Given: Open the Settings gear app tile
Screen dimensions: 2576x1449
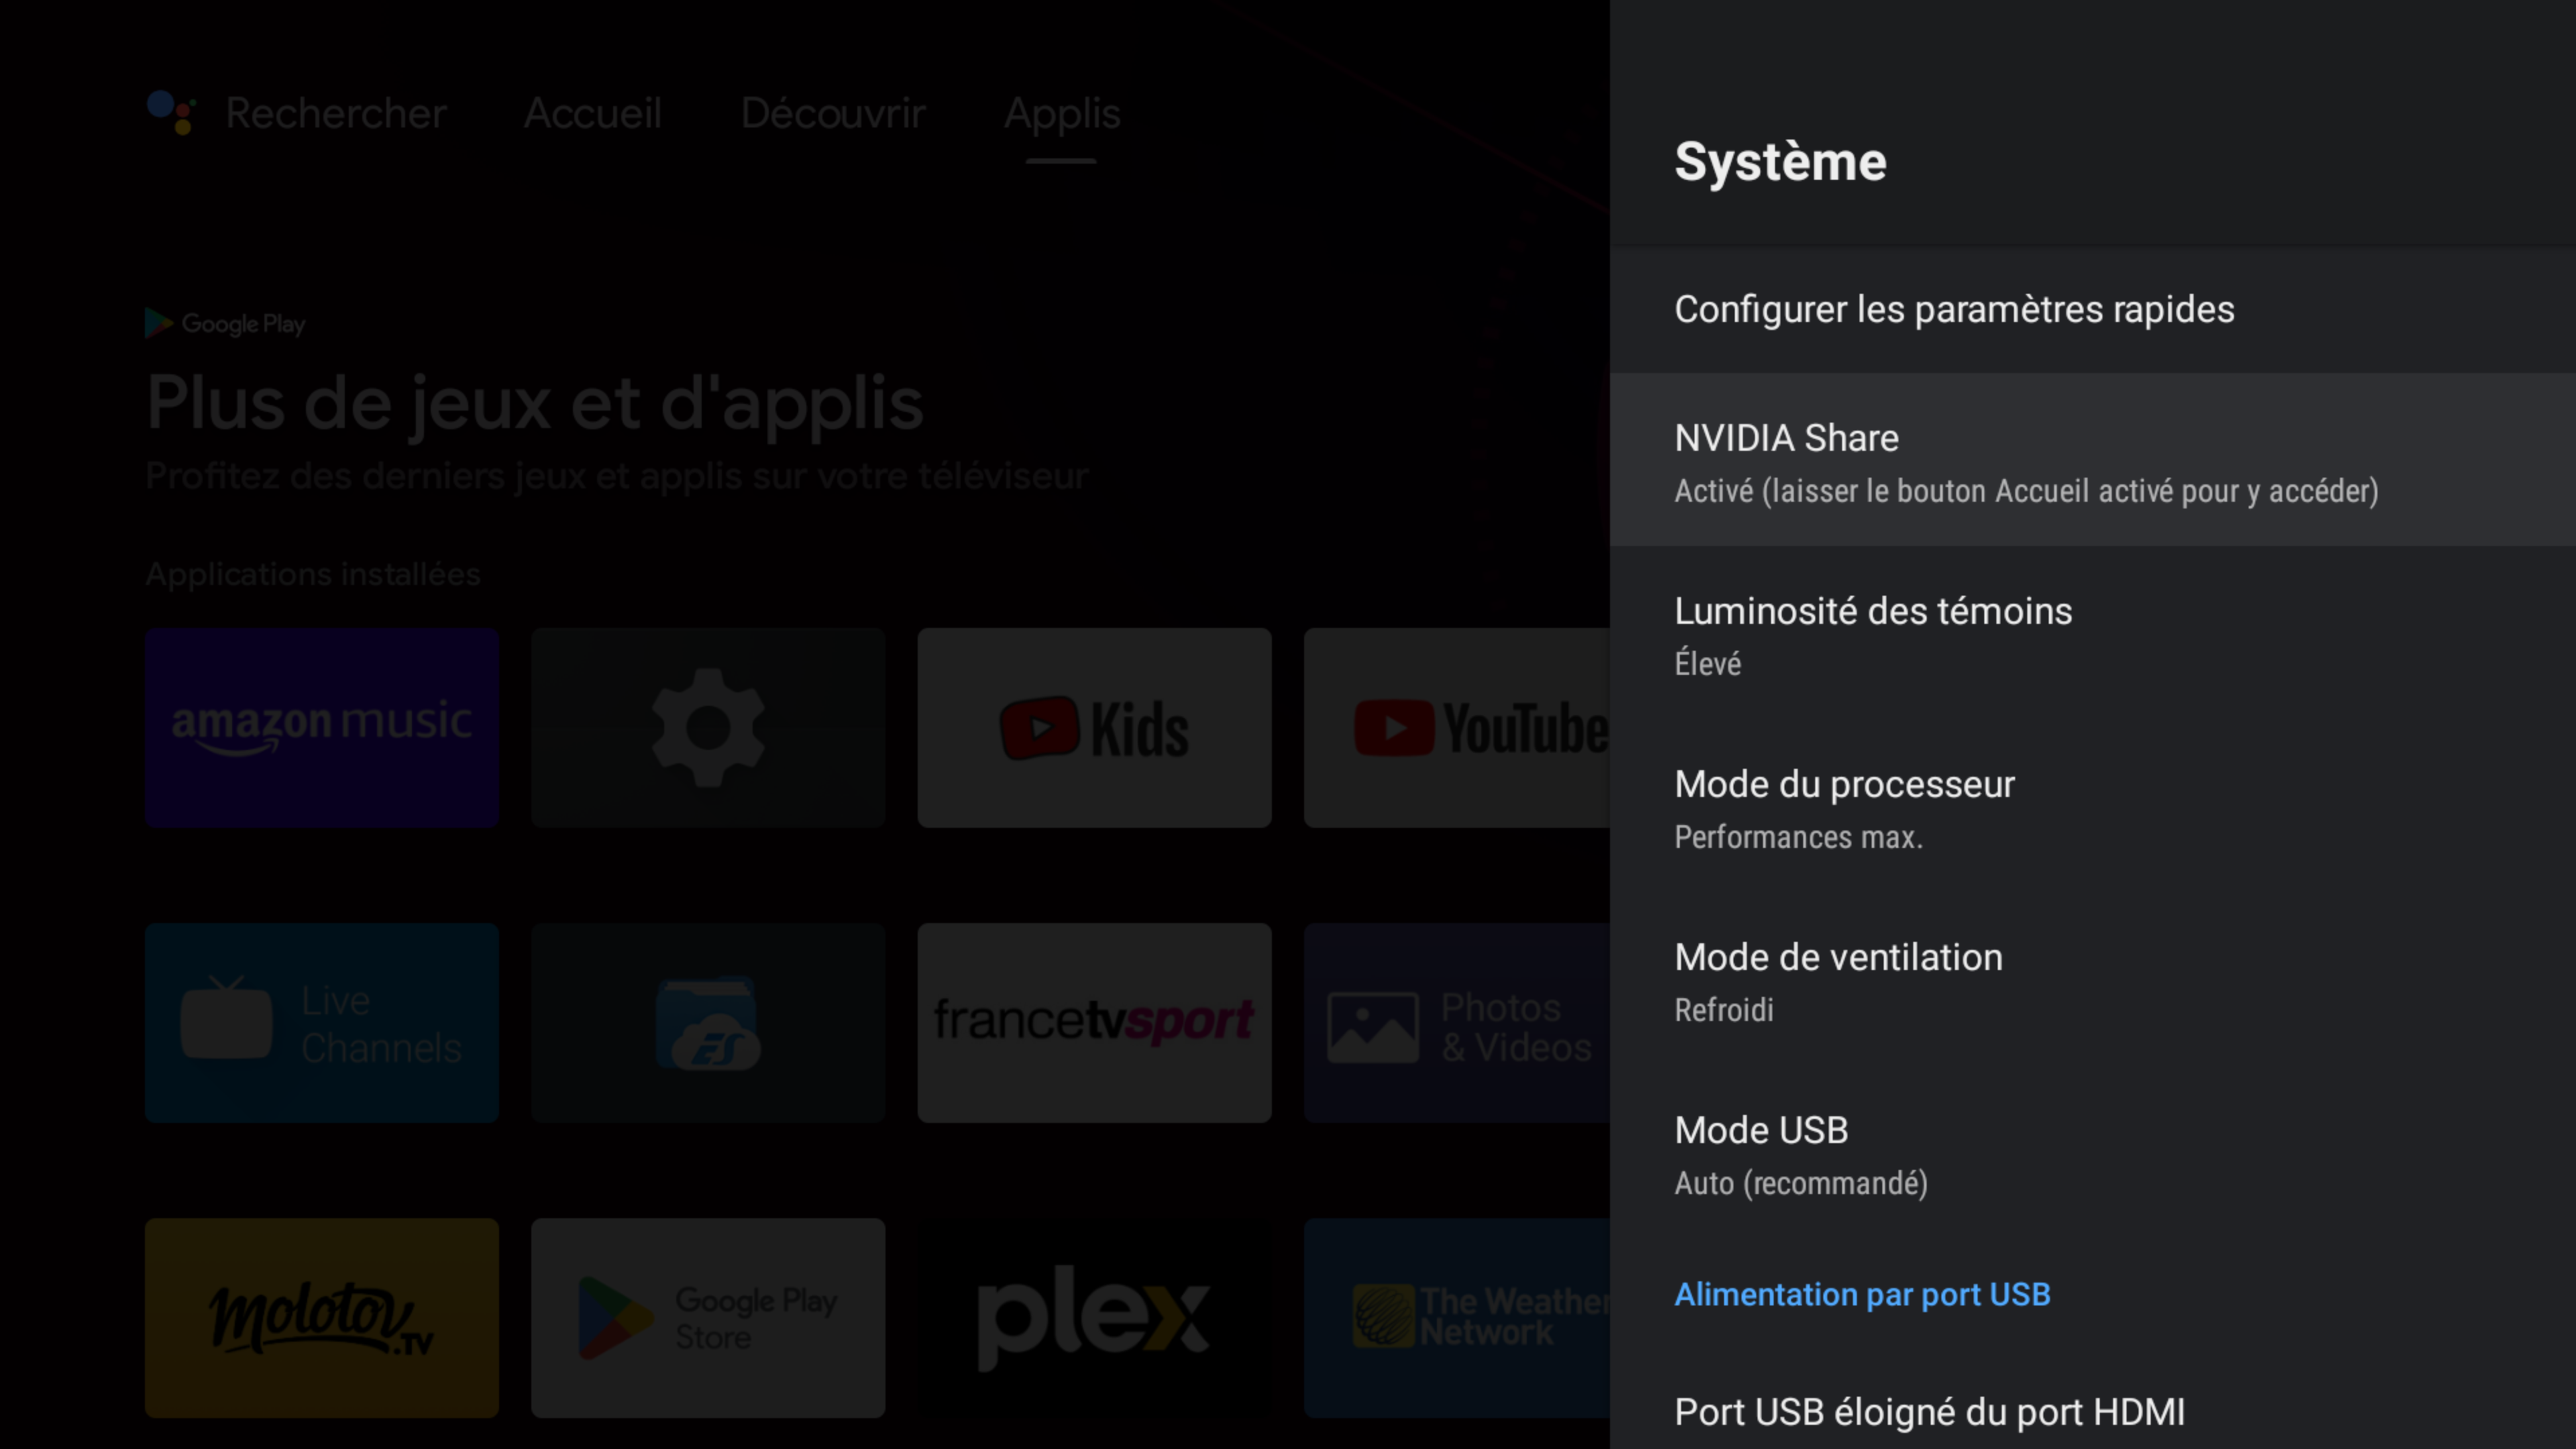Looking at the screenshot, I should 707,727.
